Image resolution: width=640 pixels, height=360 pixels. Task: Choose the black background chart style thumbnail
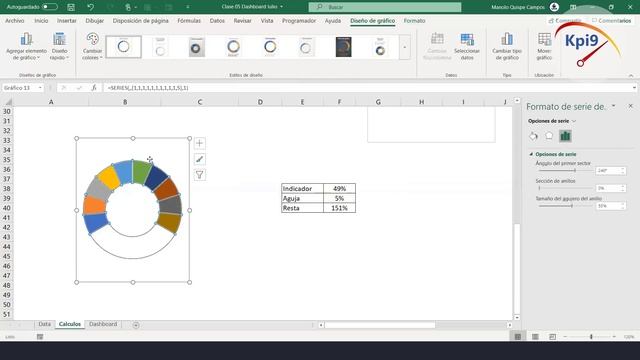(x=344, y=47)
